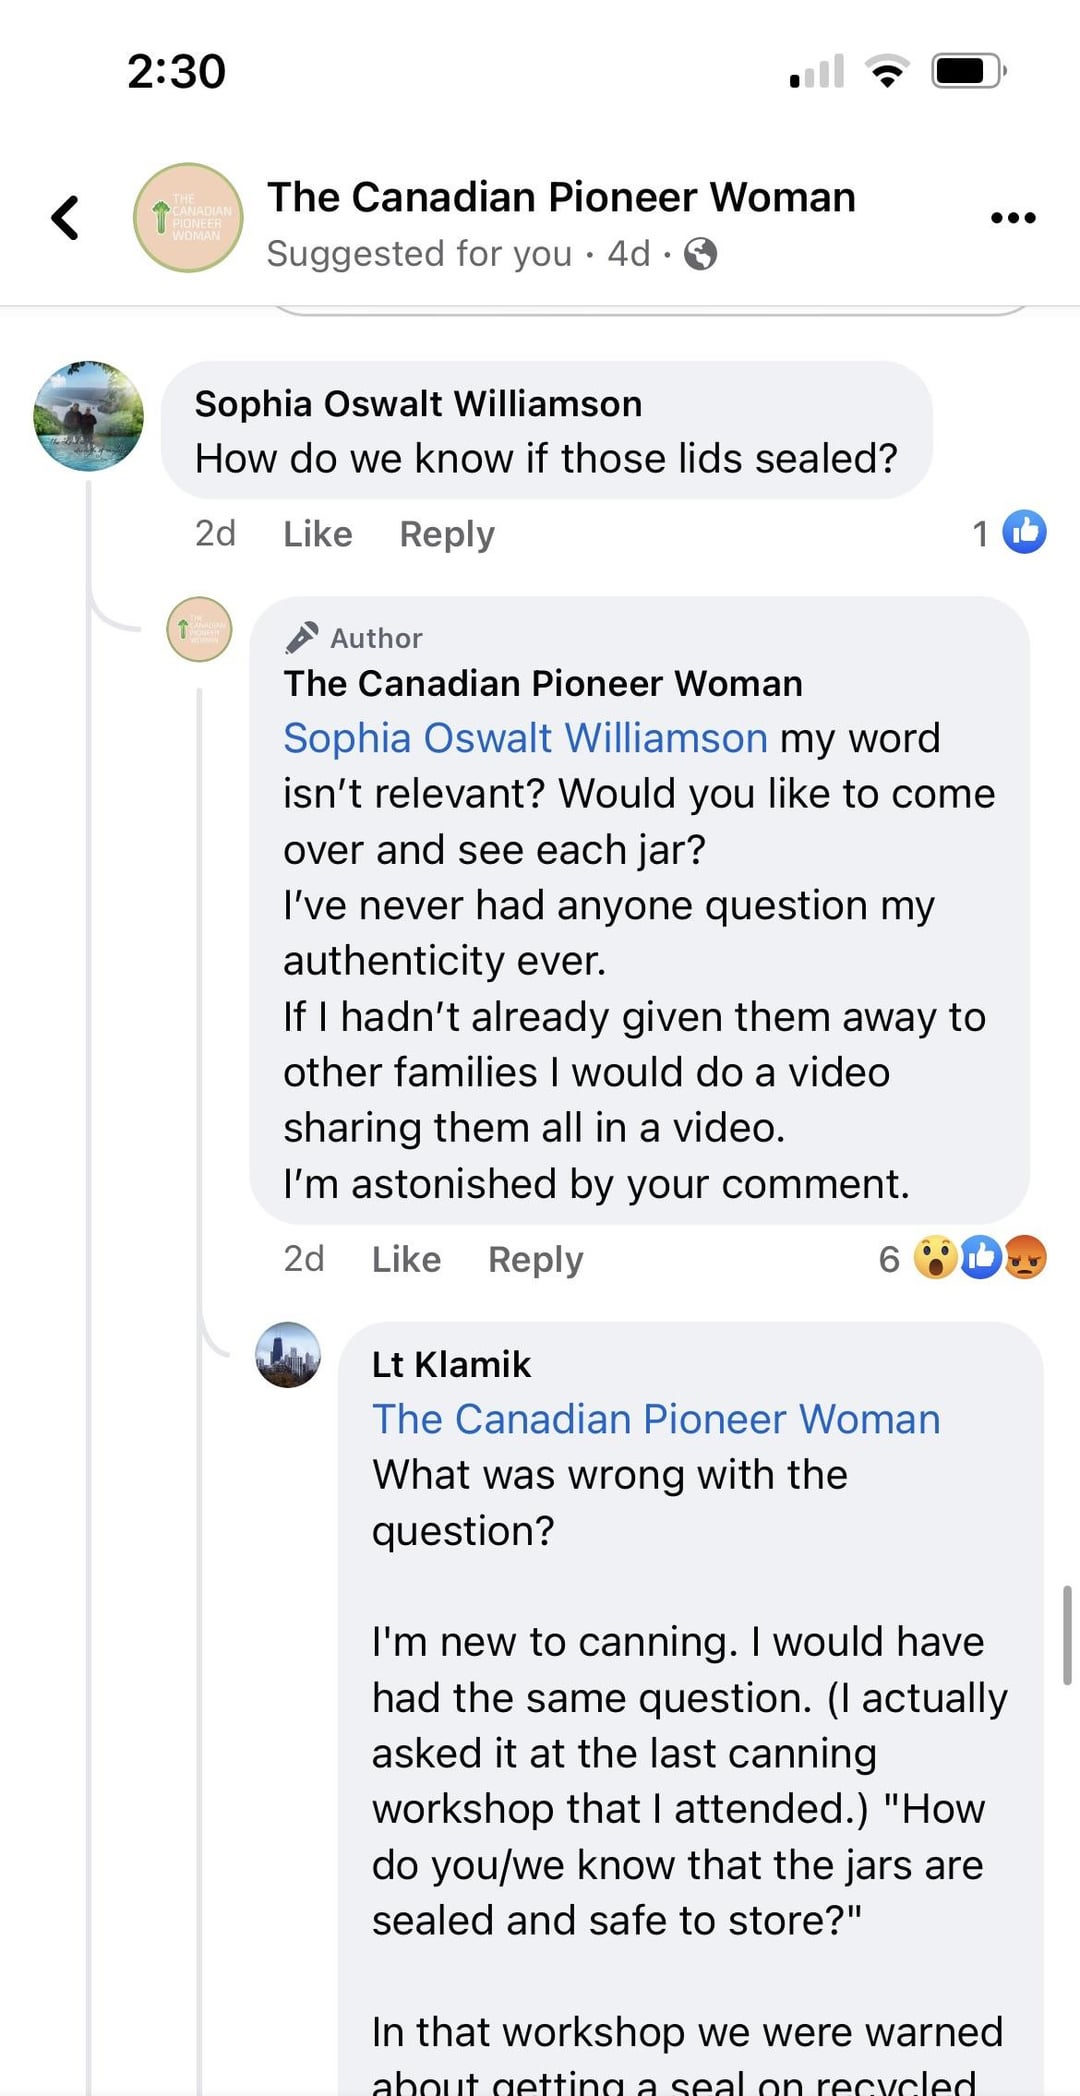Tap The Canadian Pioneer Woman mention in Klamik's reply
This screenshot has height=2096, width=1080.
point(656,1419)
